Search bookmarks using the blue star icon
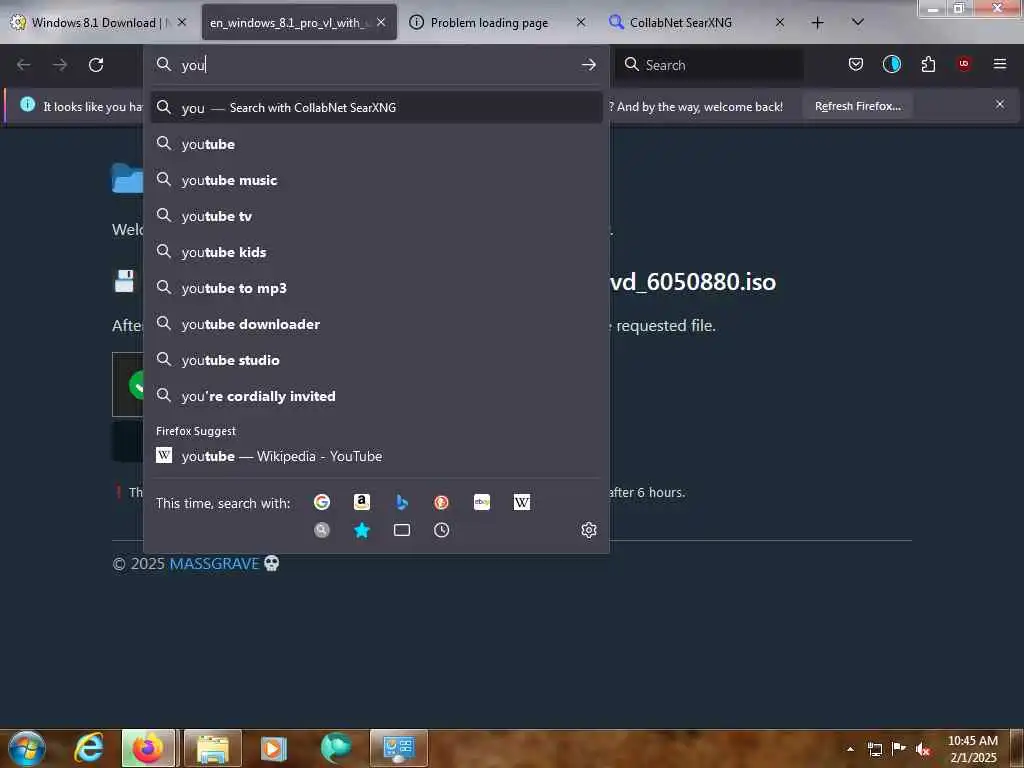1024x768 pixels. tap(361, 530)
